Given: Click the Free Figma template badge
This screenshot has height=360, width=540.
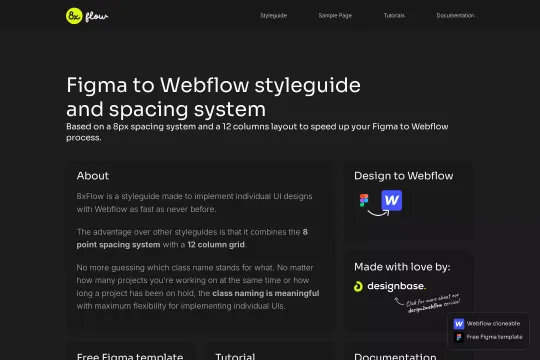Looking at the screenshot, I should [488, 337].
